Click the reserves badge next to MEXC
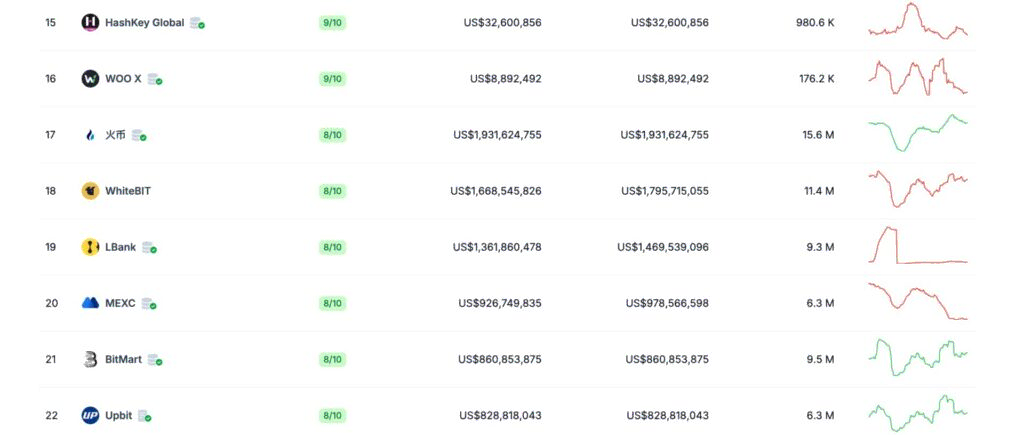Viewport: 1024px width, 435px height. coord(149,304)
